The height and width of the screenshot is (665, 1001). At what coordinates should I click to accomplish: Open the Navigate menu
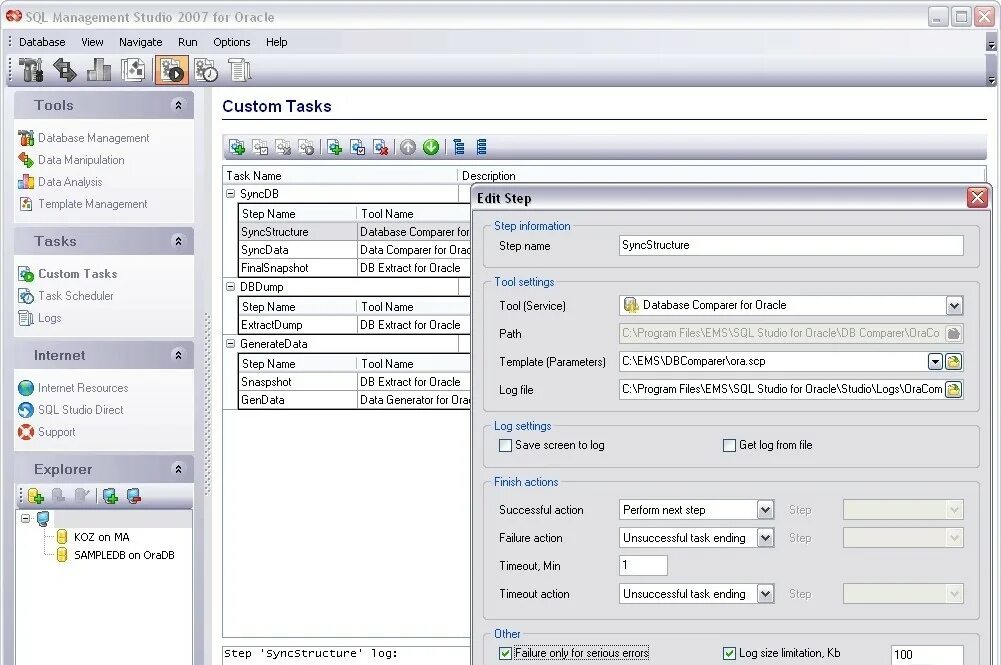pyautogui.click(x=140, y=42)
